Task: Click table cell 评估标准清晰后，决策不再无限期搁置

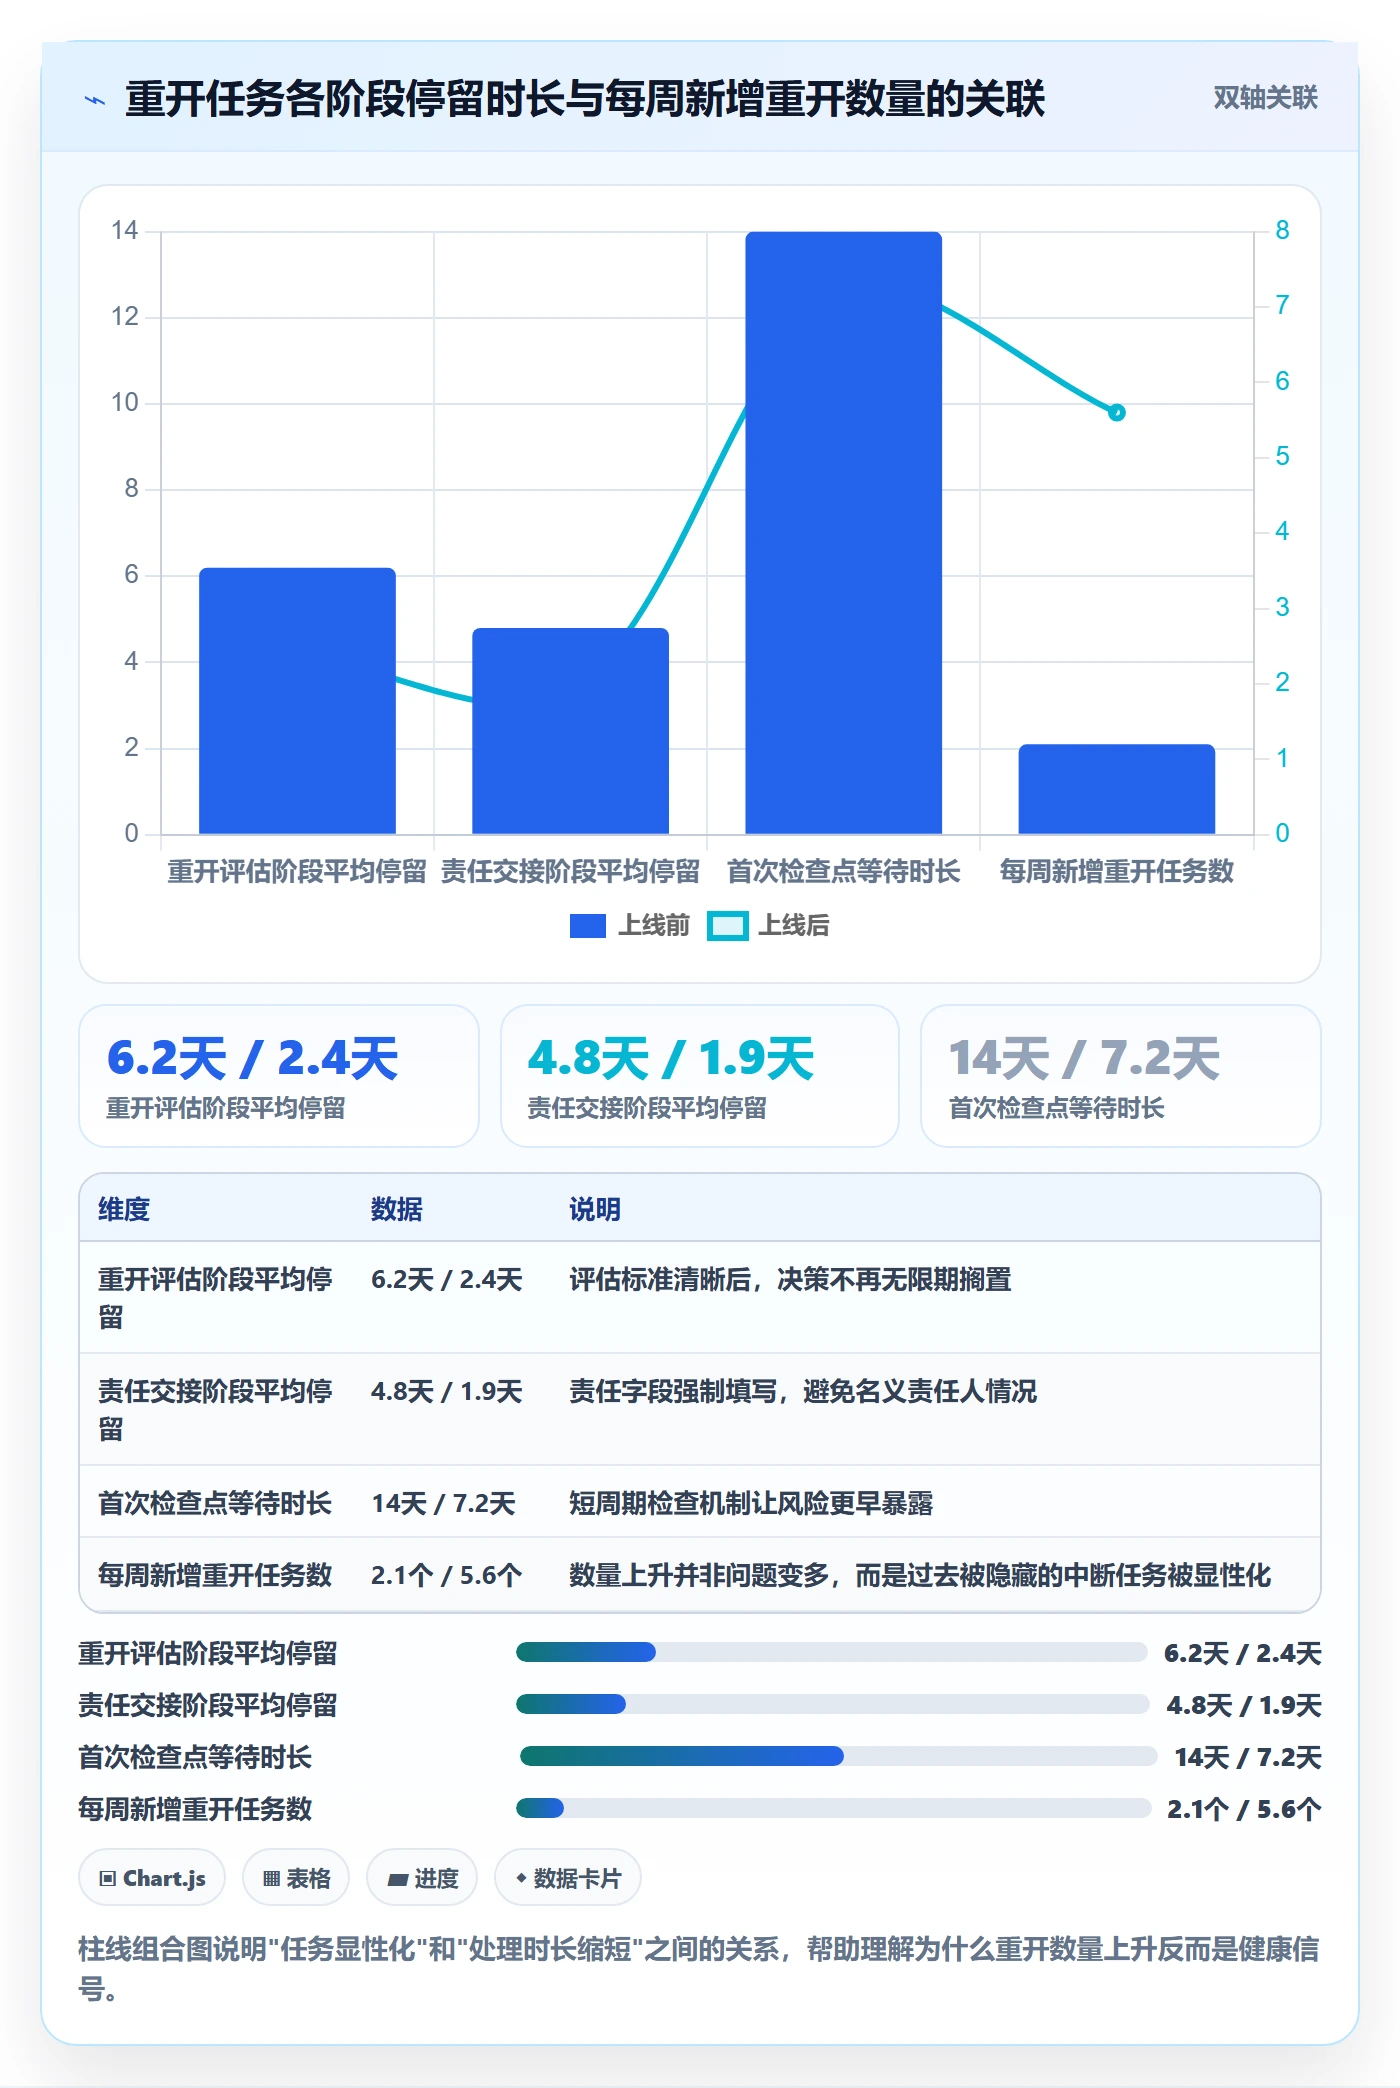Action: pos(790,1279)
